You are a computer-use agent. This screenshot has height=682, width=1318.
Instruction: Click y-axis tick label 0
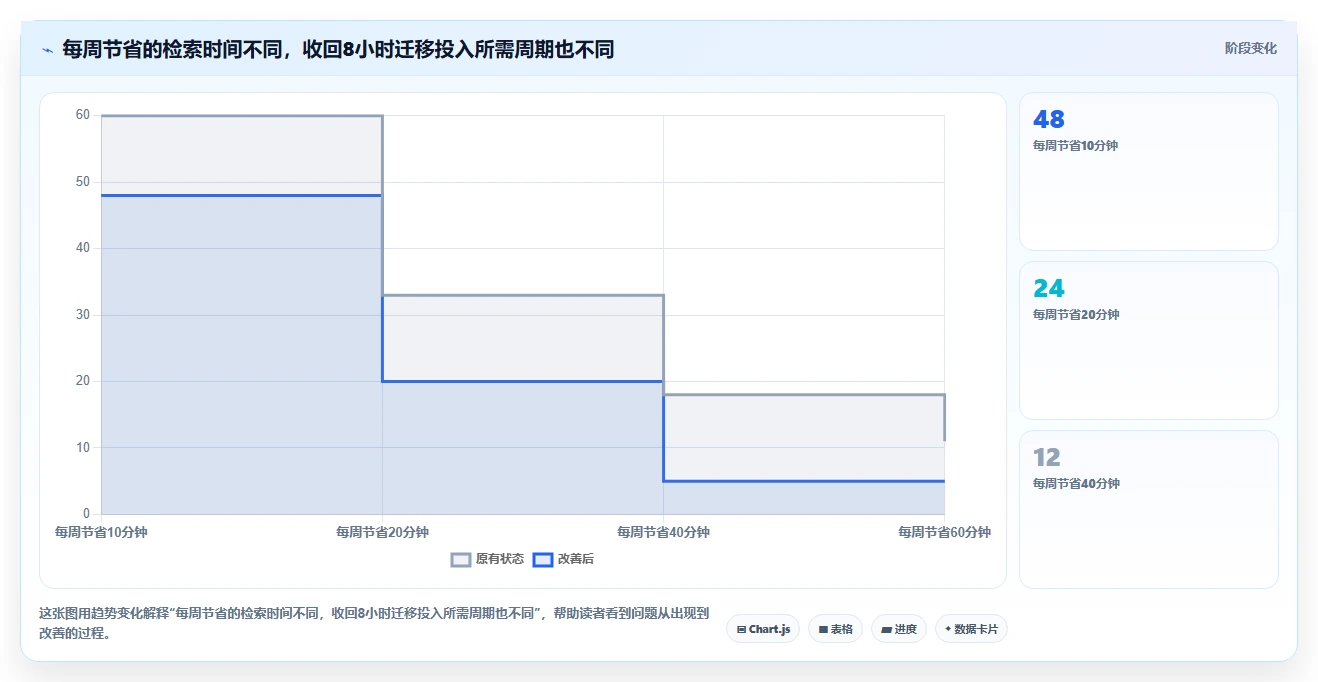coord(86,514)
